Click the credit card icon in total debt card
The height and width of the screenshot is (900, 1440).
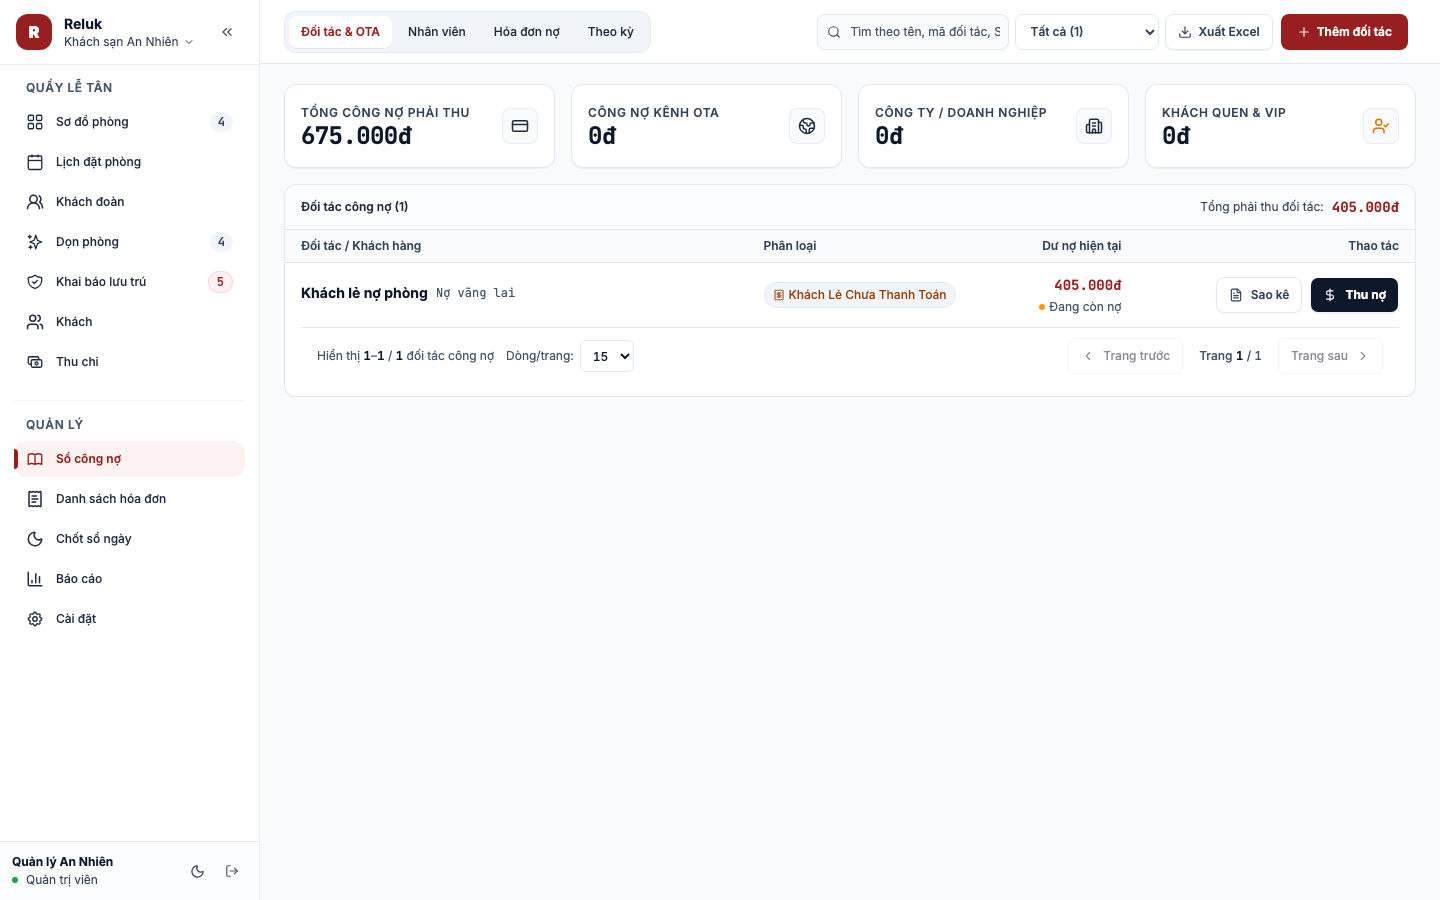click(x=520, y=126)
